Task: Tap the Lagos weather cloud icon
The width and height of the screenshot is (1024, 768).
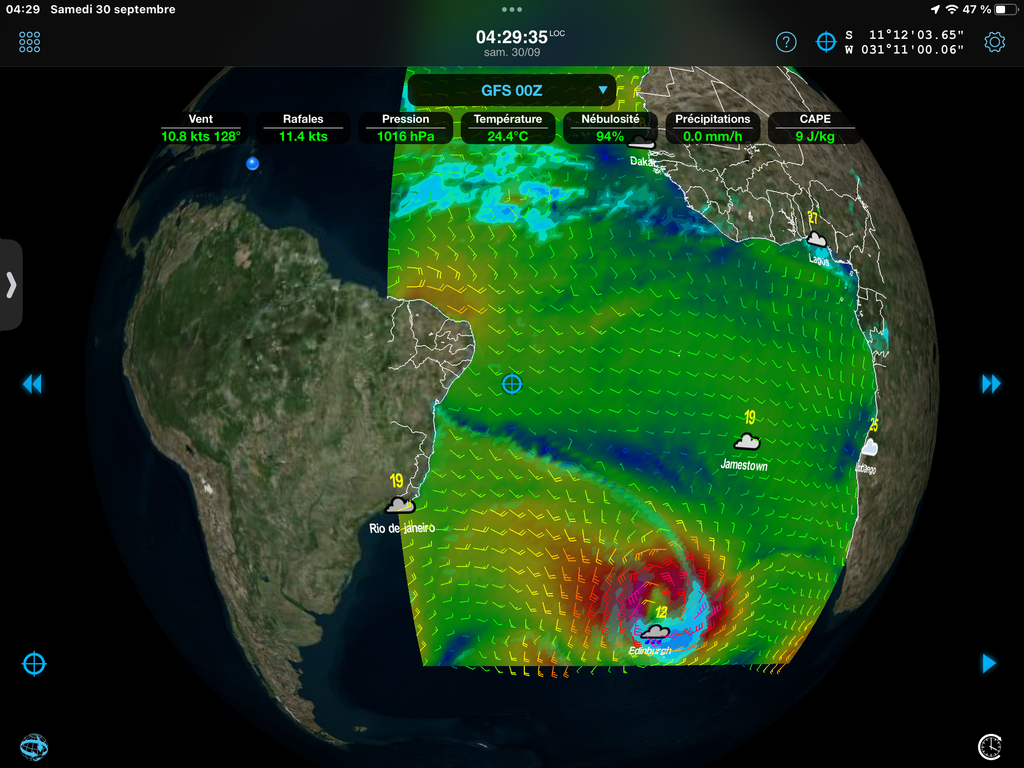Action: (x=816, y=239)
